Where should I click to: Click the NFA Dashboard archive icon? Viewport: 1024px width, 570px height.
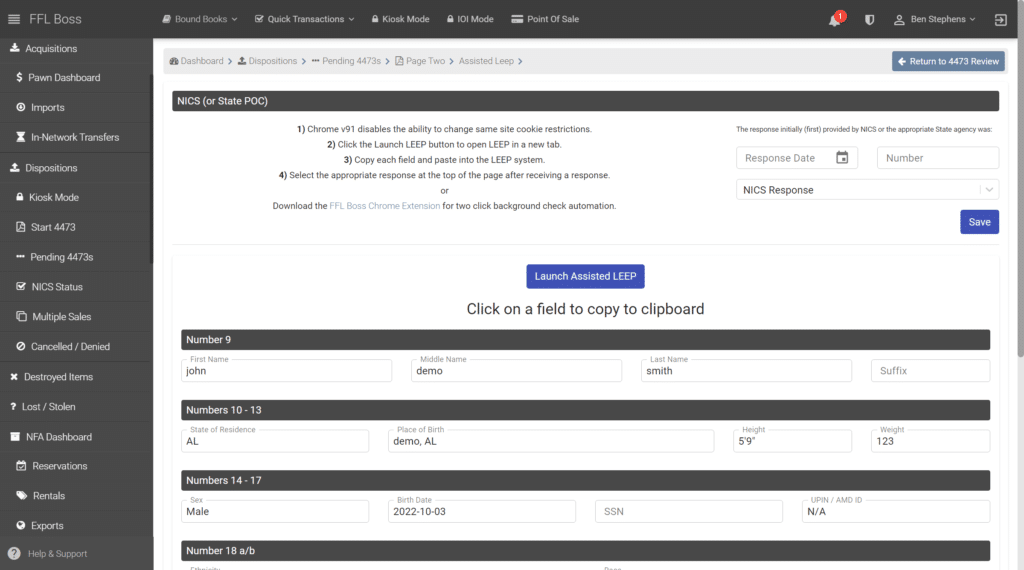click(15, 436)
